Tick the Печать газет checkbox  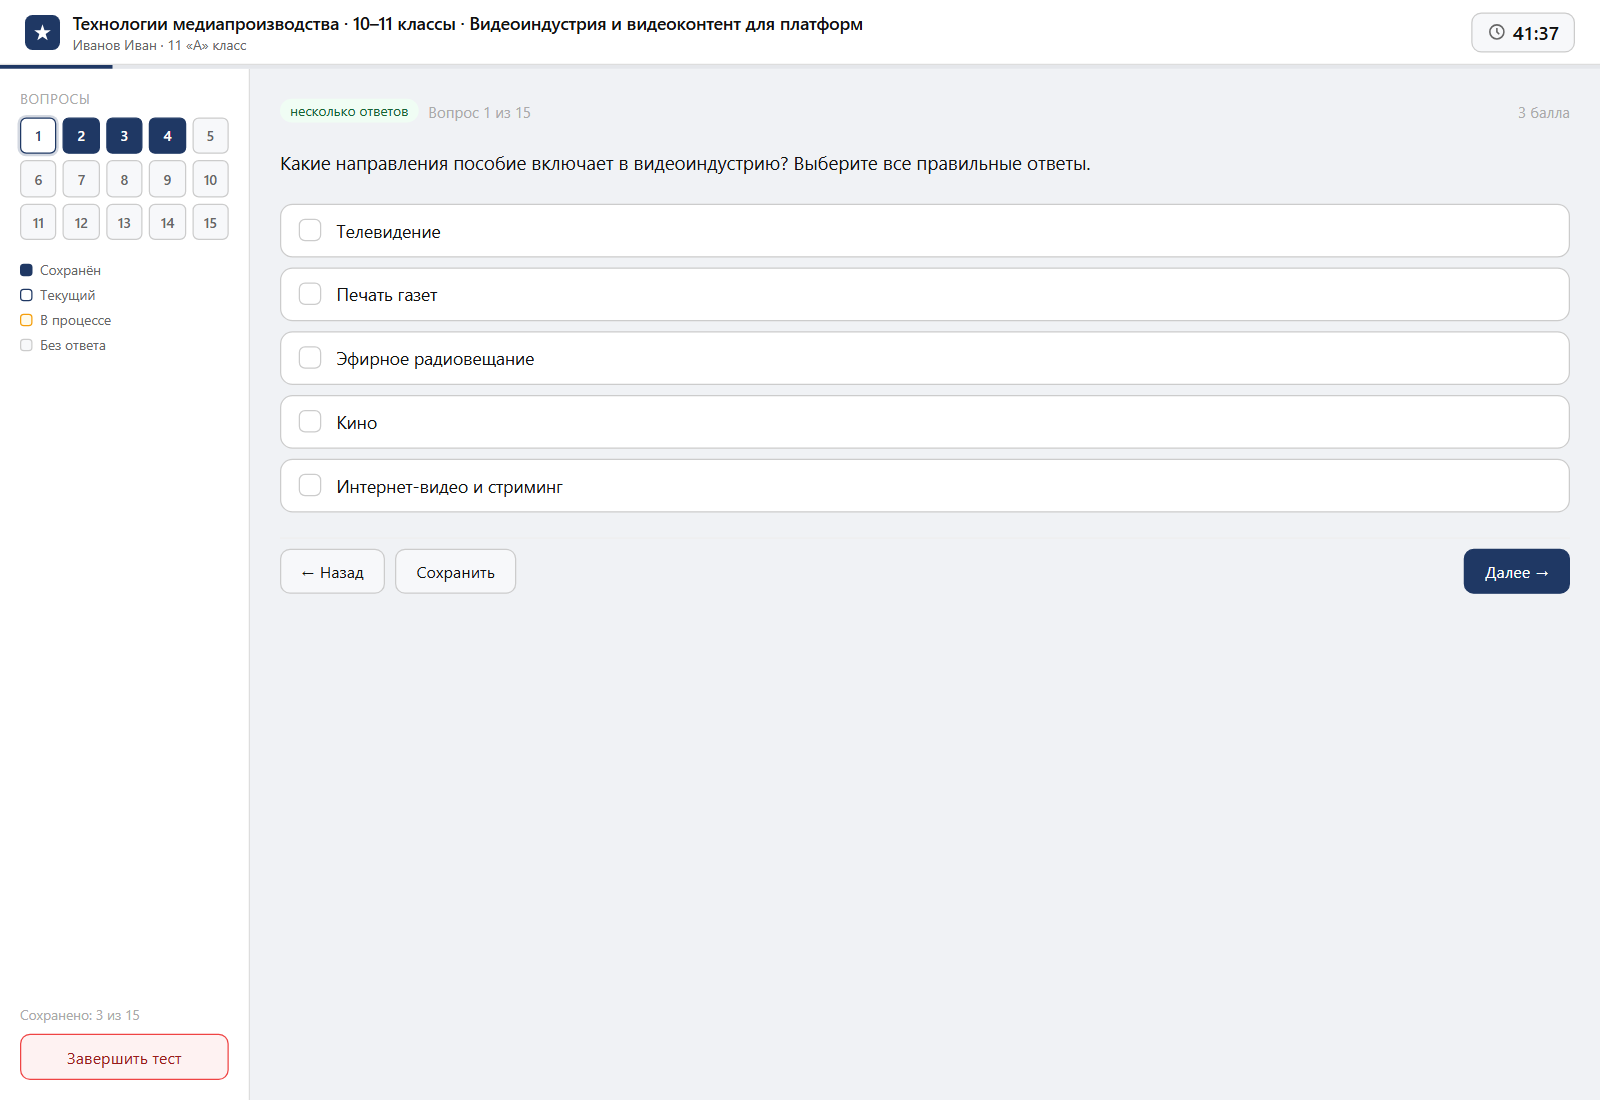pyautogui.click(x=310, y=294)
